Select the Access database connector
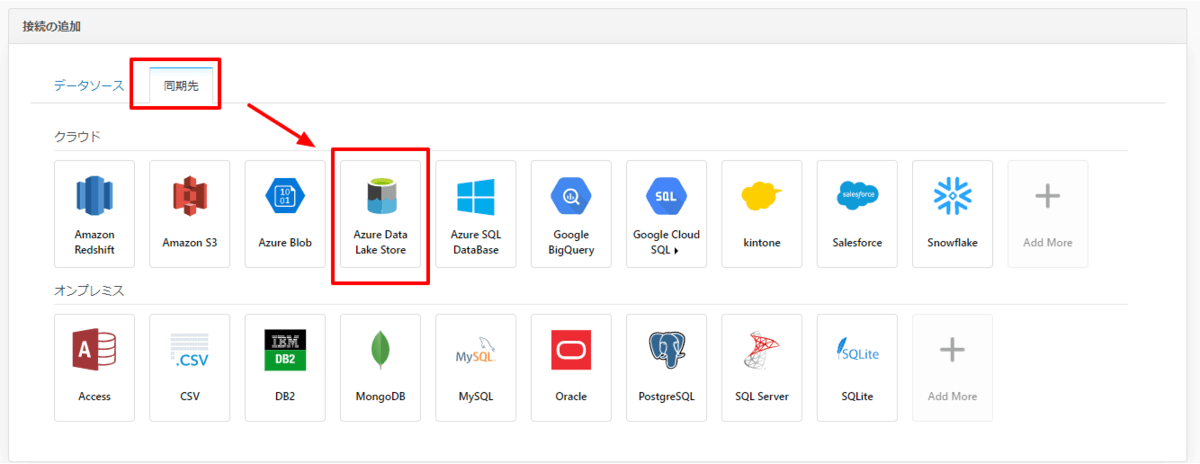The image size is (1200, 464). (94, 368)
